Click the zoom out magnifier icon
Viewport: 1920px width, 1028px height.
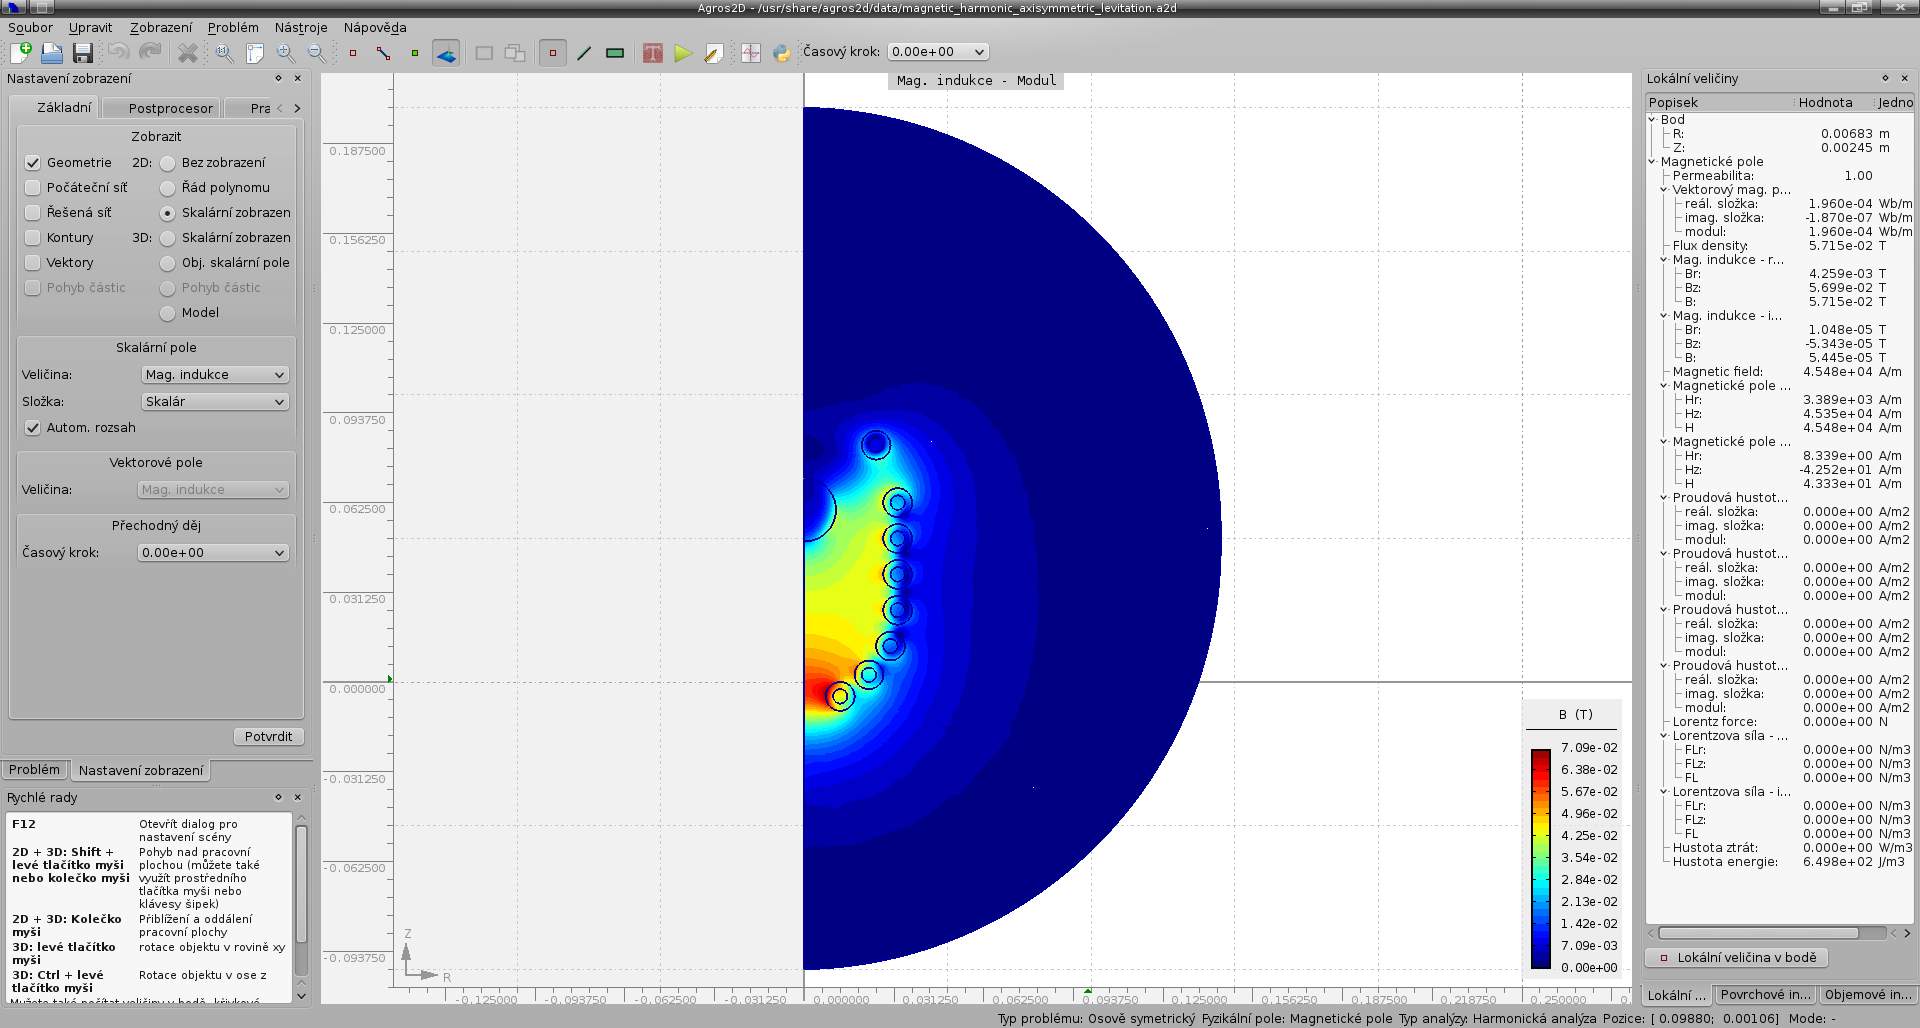pyautogui.click(x=316, y=53)
